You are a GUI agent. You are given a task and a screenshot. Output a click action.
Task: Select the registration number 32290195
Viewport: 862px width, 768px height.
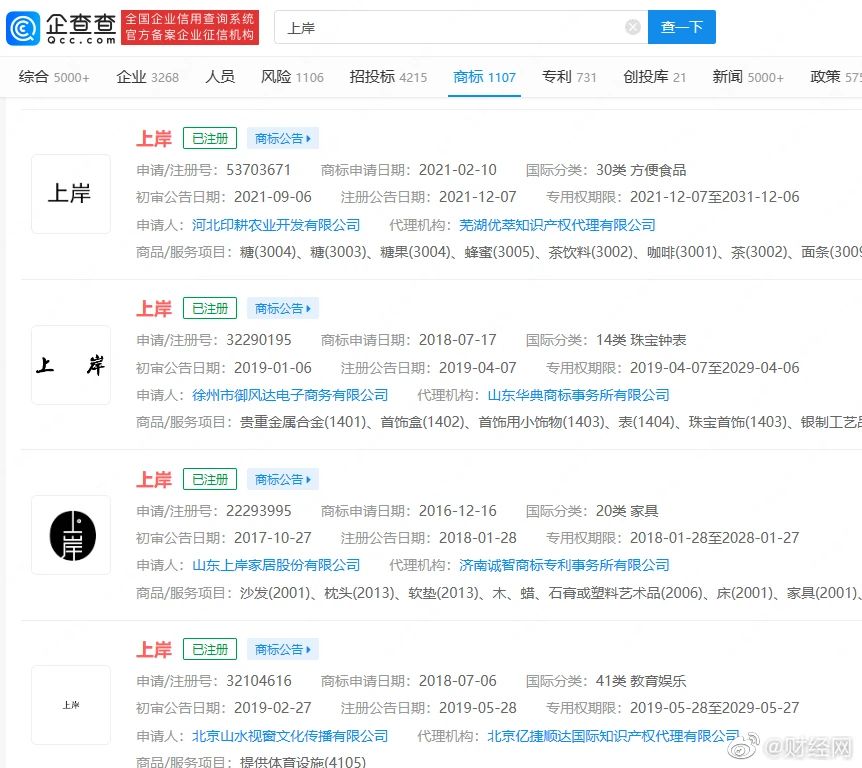click(258, 340)
